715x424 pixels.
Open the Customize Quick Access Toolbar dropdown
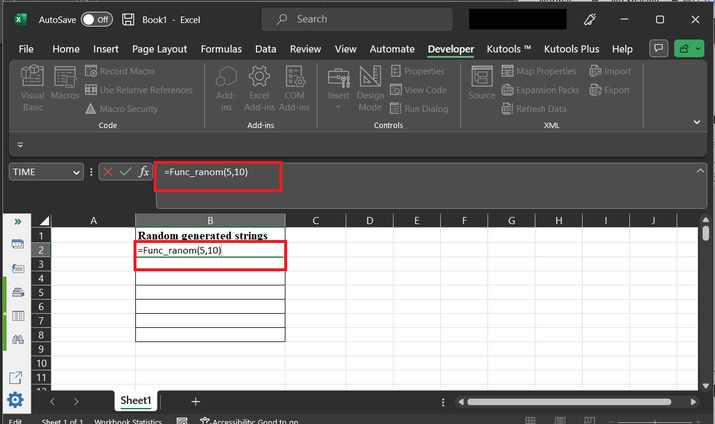[20, 145]
